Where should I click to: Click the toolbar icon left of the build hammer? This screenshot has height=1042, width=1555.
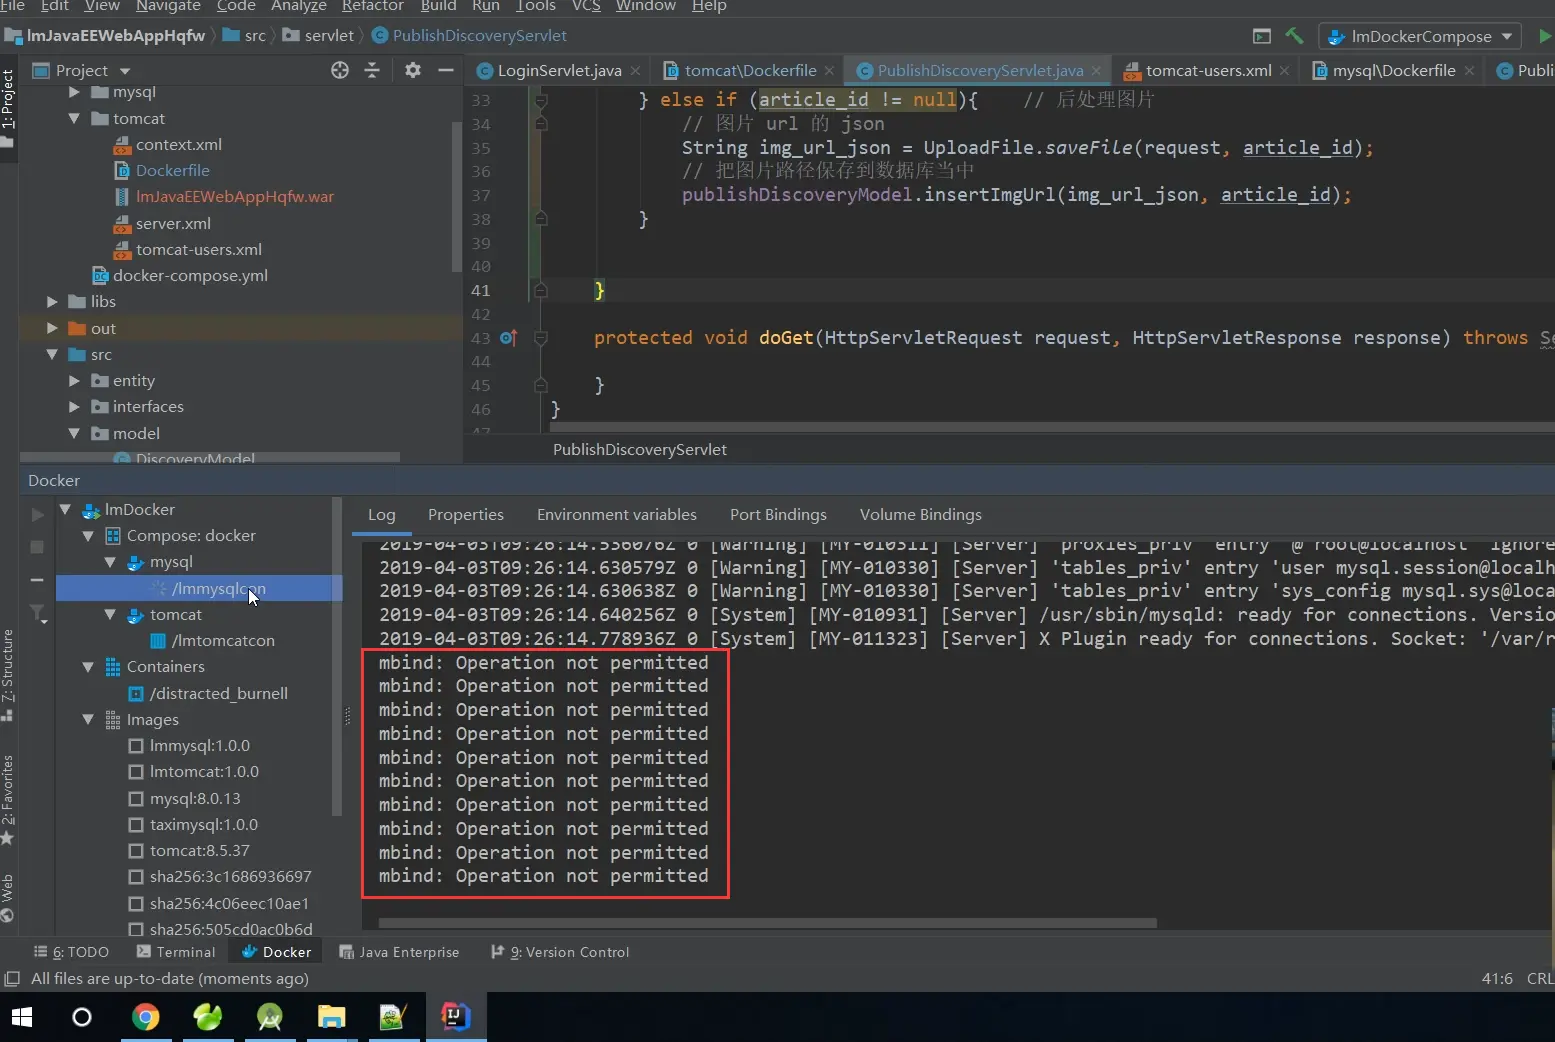(1262, 36)
